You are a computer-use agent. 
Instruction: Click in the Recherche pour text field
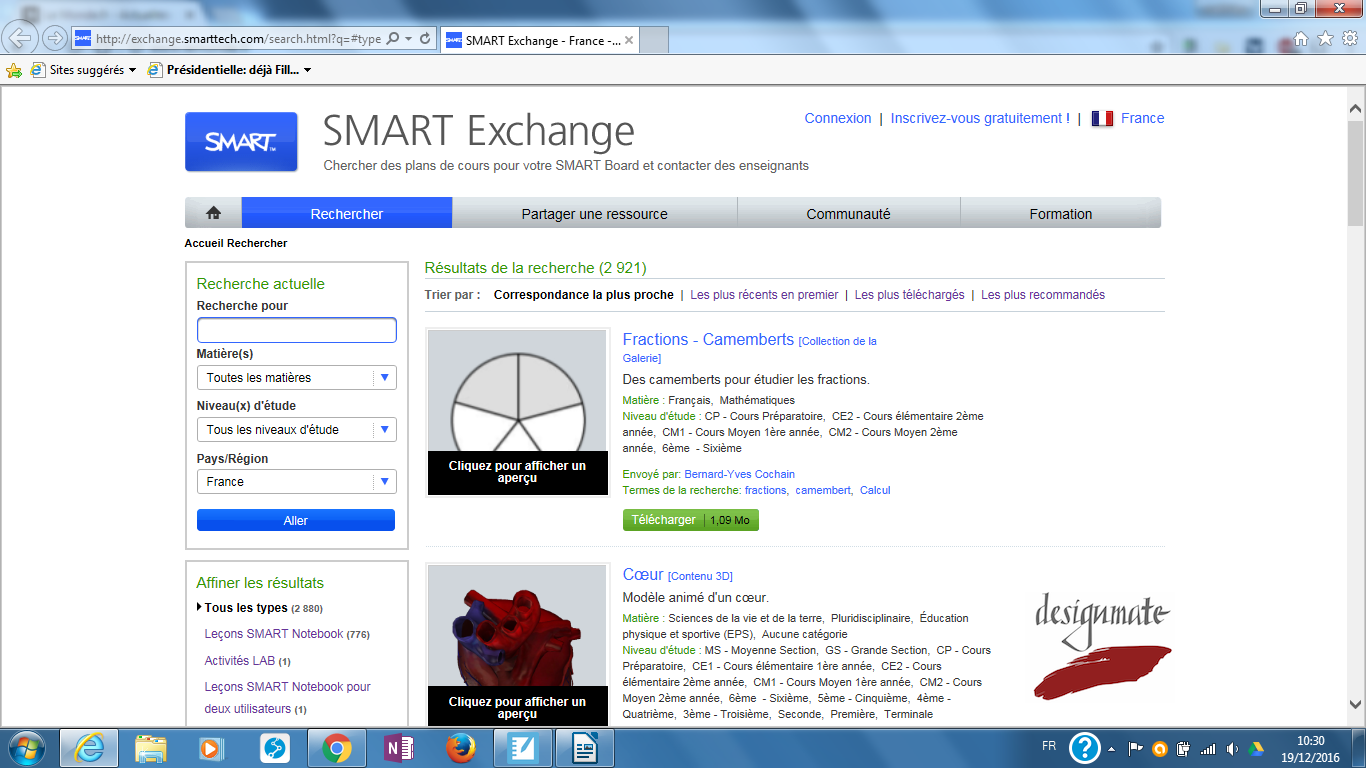click(297, 330)
